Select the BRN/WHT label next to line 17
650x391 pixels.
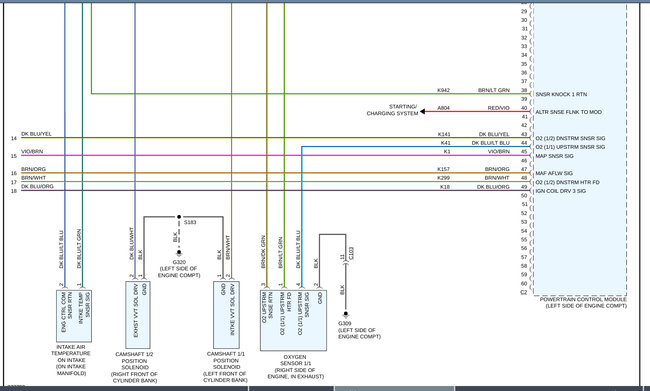click(34, 178)
